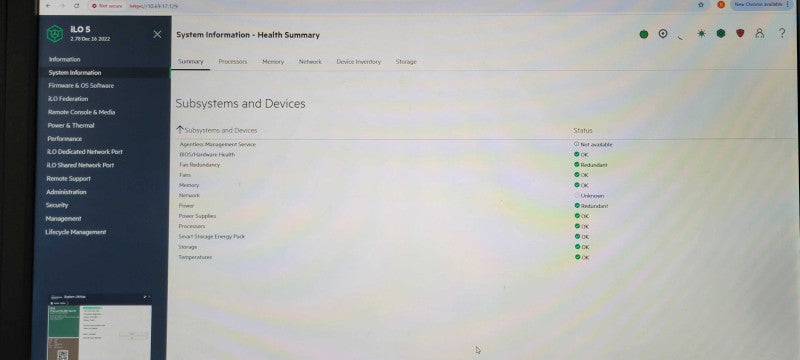Switch to the Memory tab
Screen dimensions: 800x360
point(273,62)
